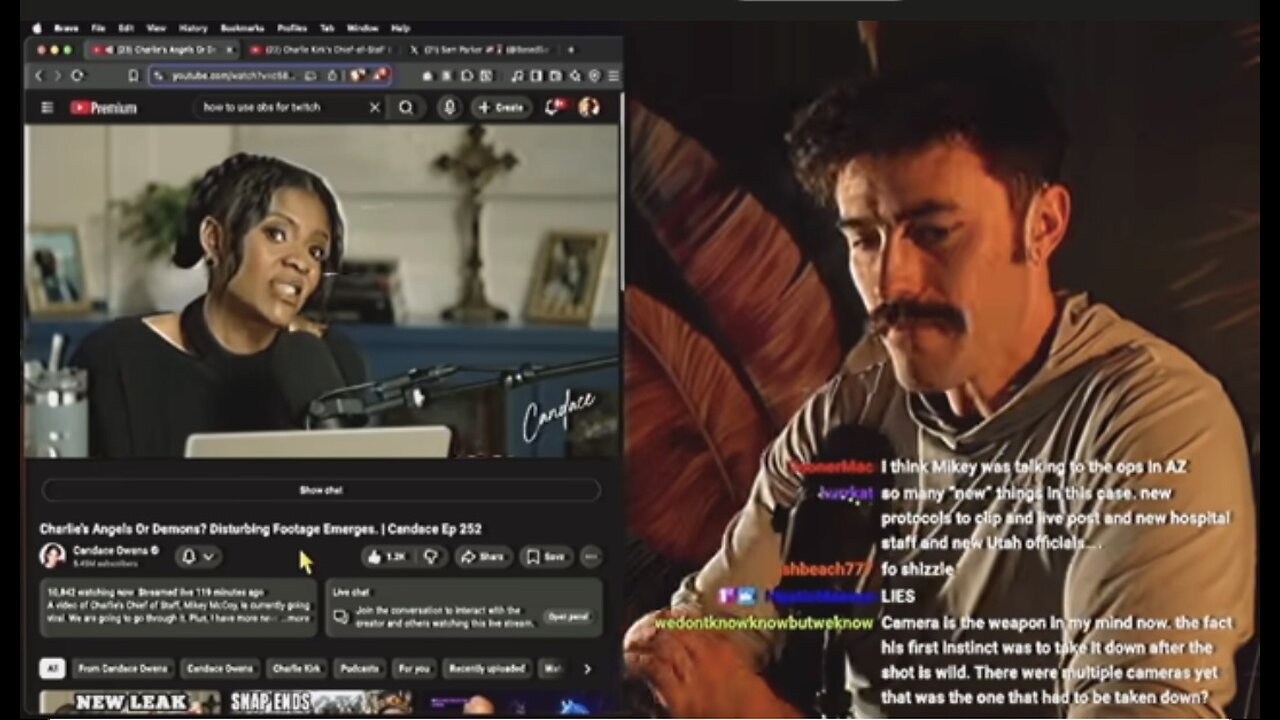Click the browser address bar URL
Viewport: 1280px width, 720px height.
click(x=231, y=75)
